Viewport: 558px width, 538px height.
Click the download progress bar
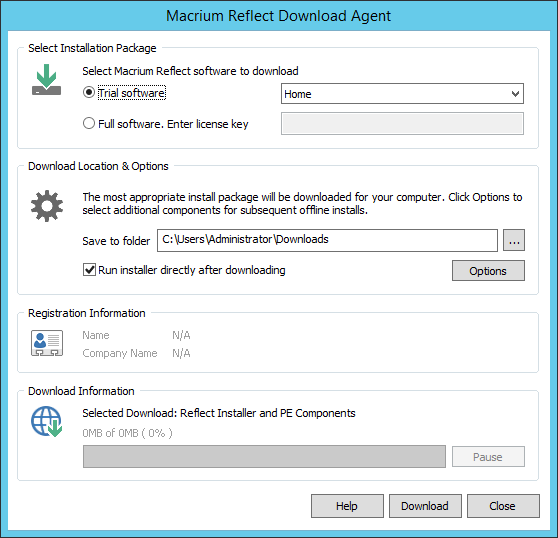coord(264,457)
